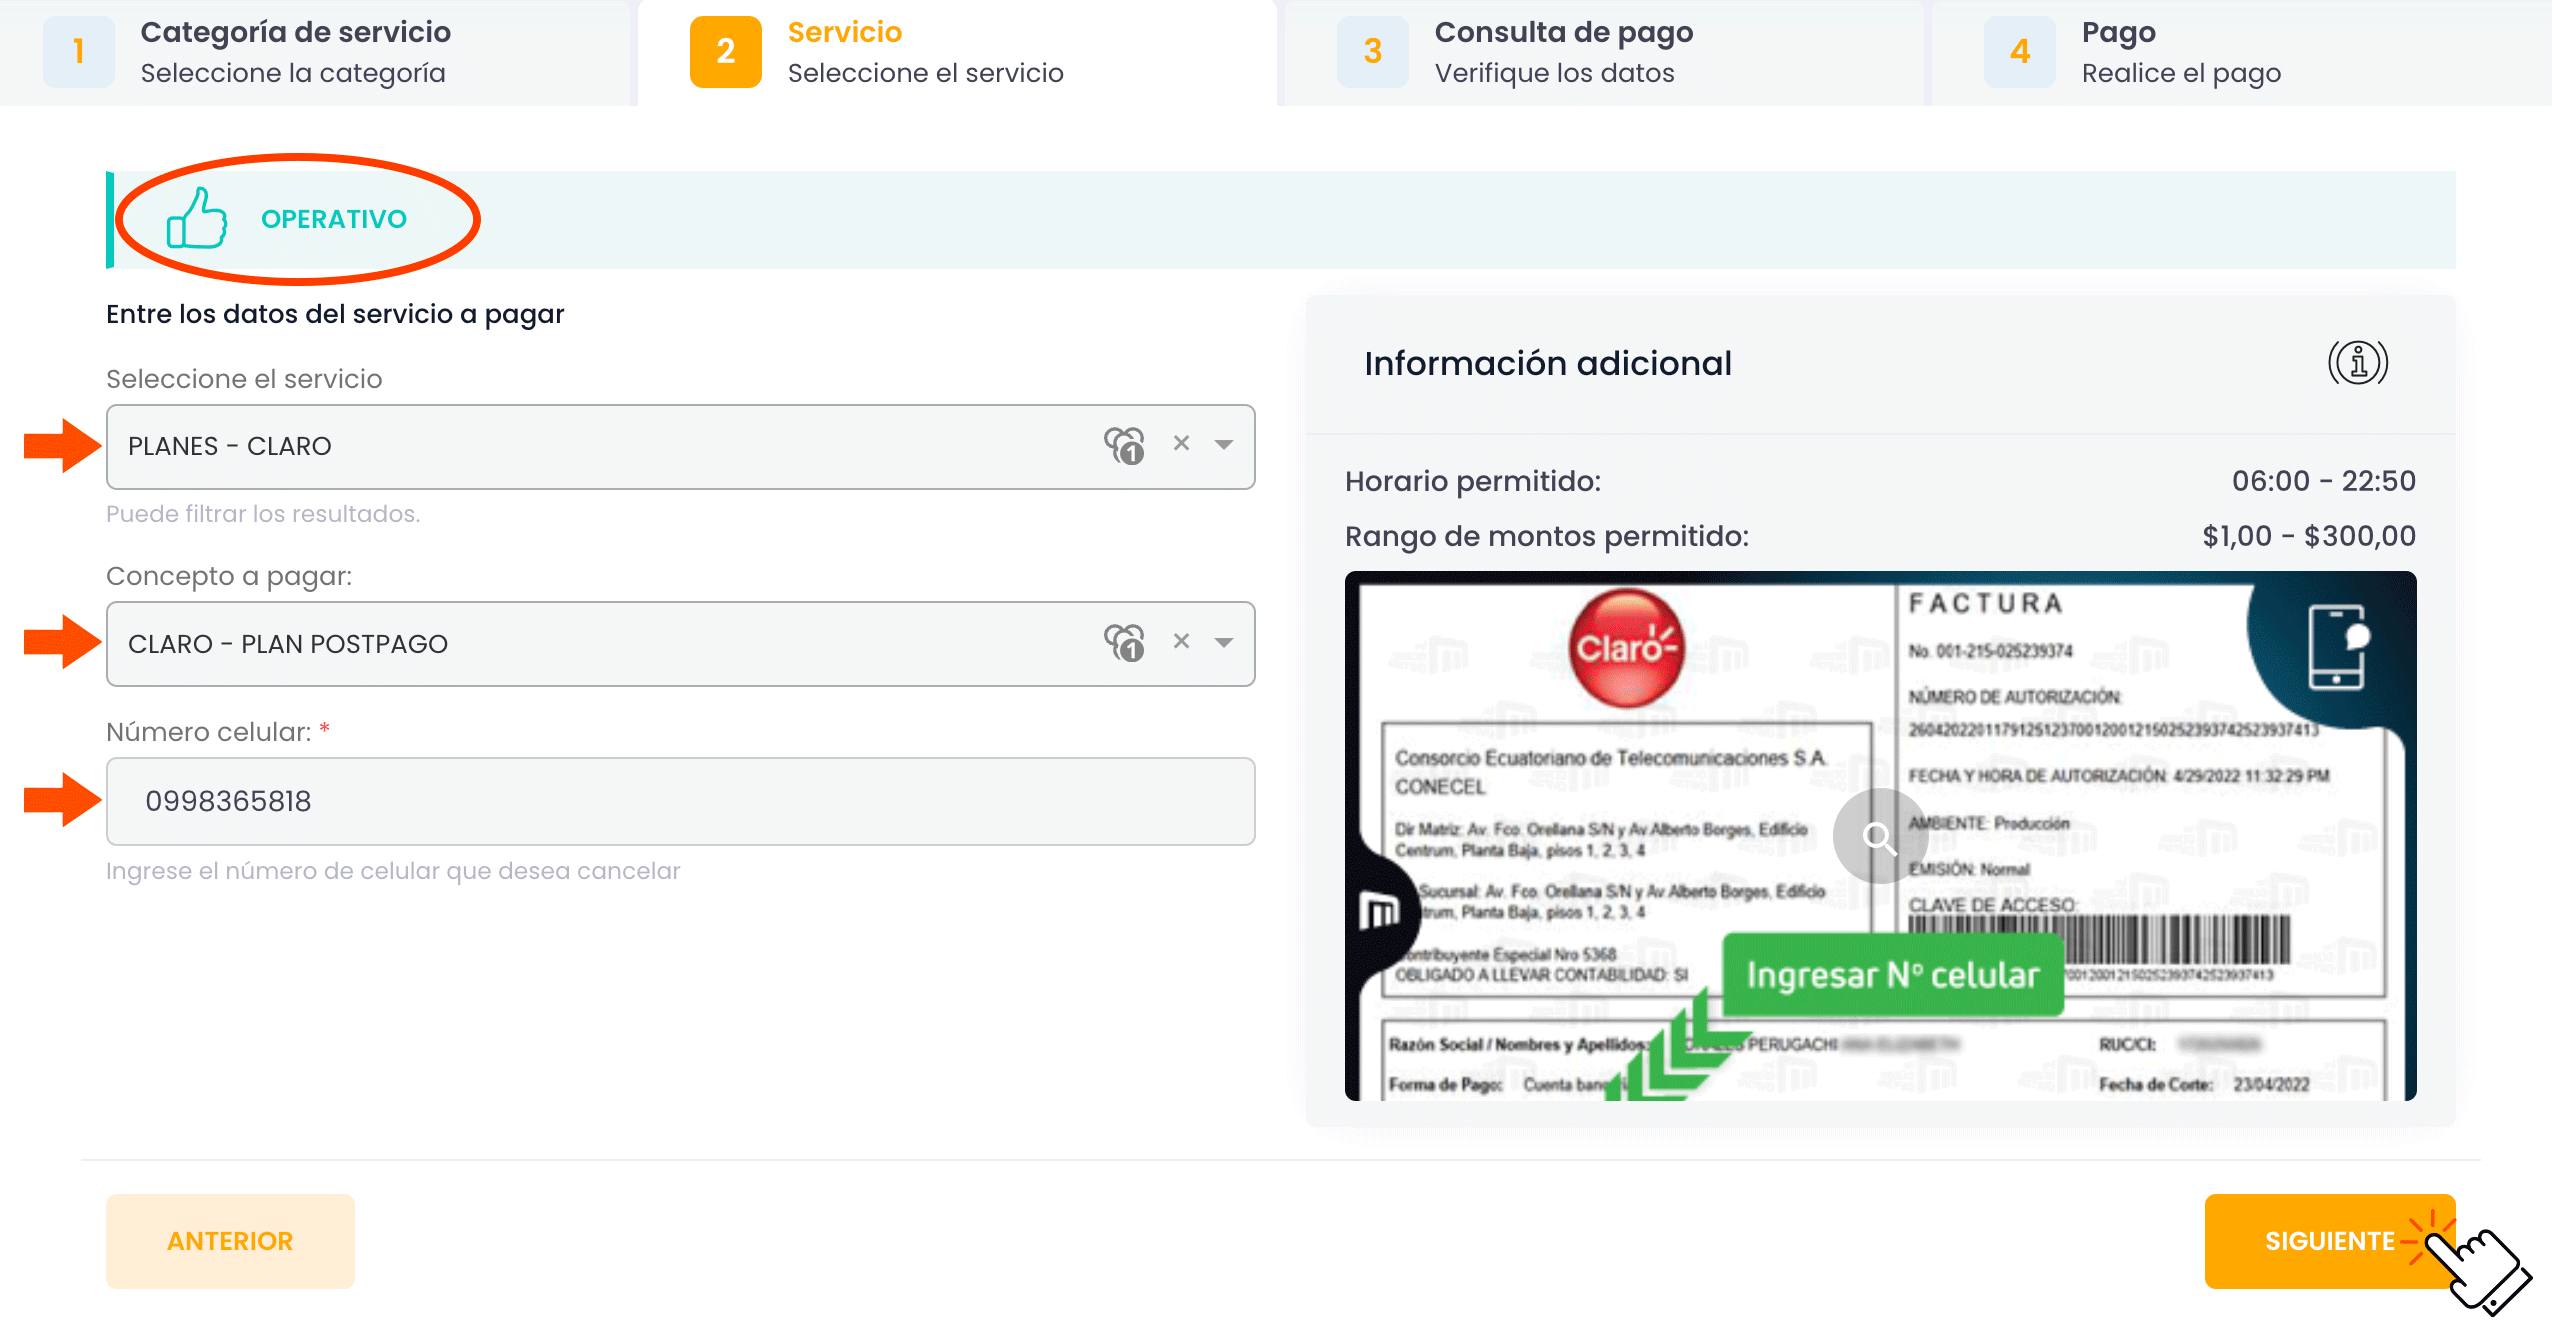Click the ANTERIOR button

(x=230, y=1241)
